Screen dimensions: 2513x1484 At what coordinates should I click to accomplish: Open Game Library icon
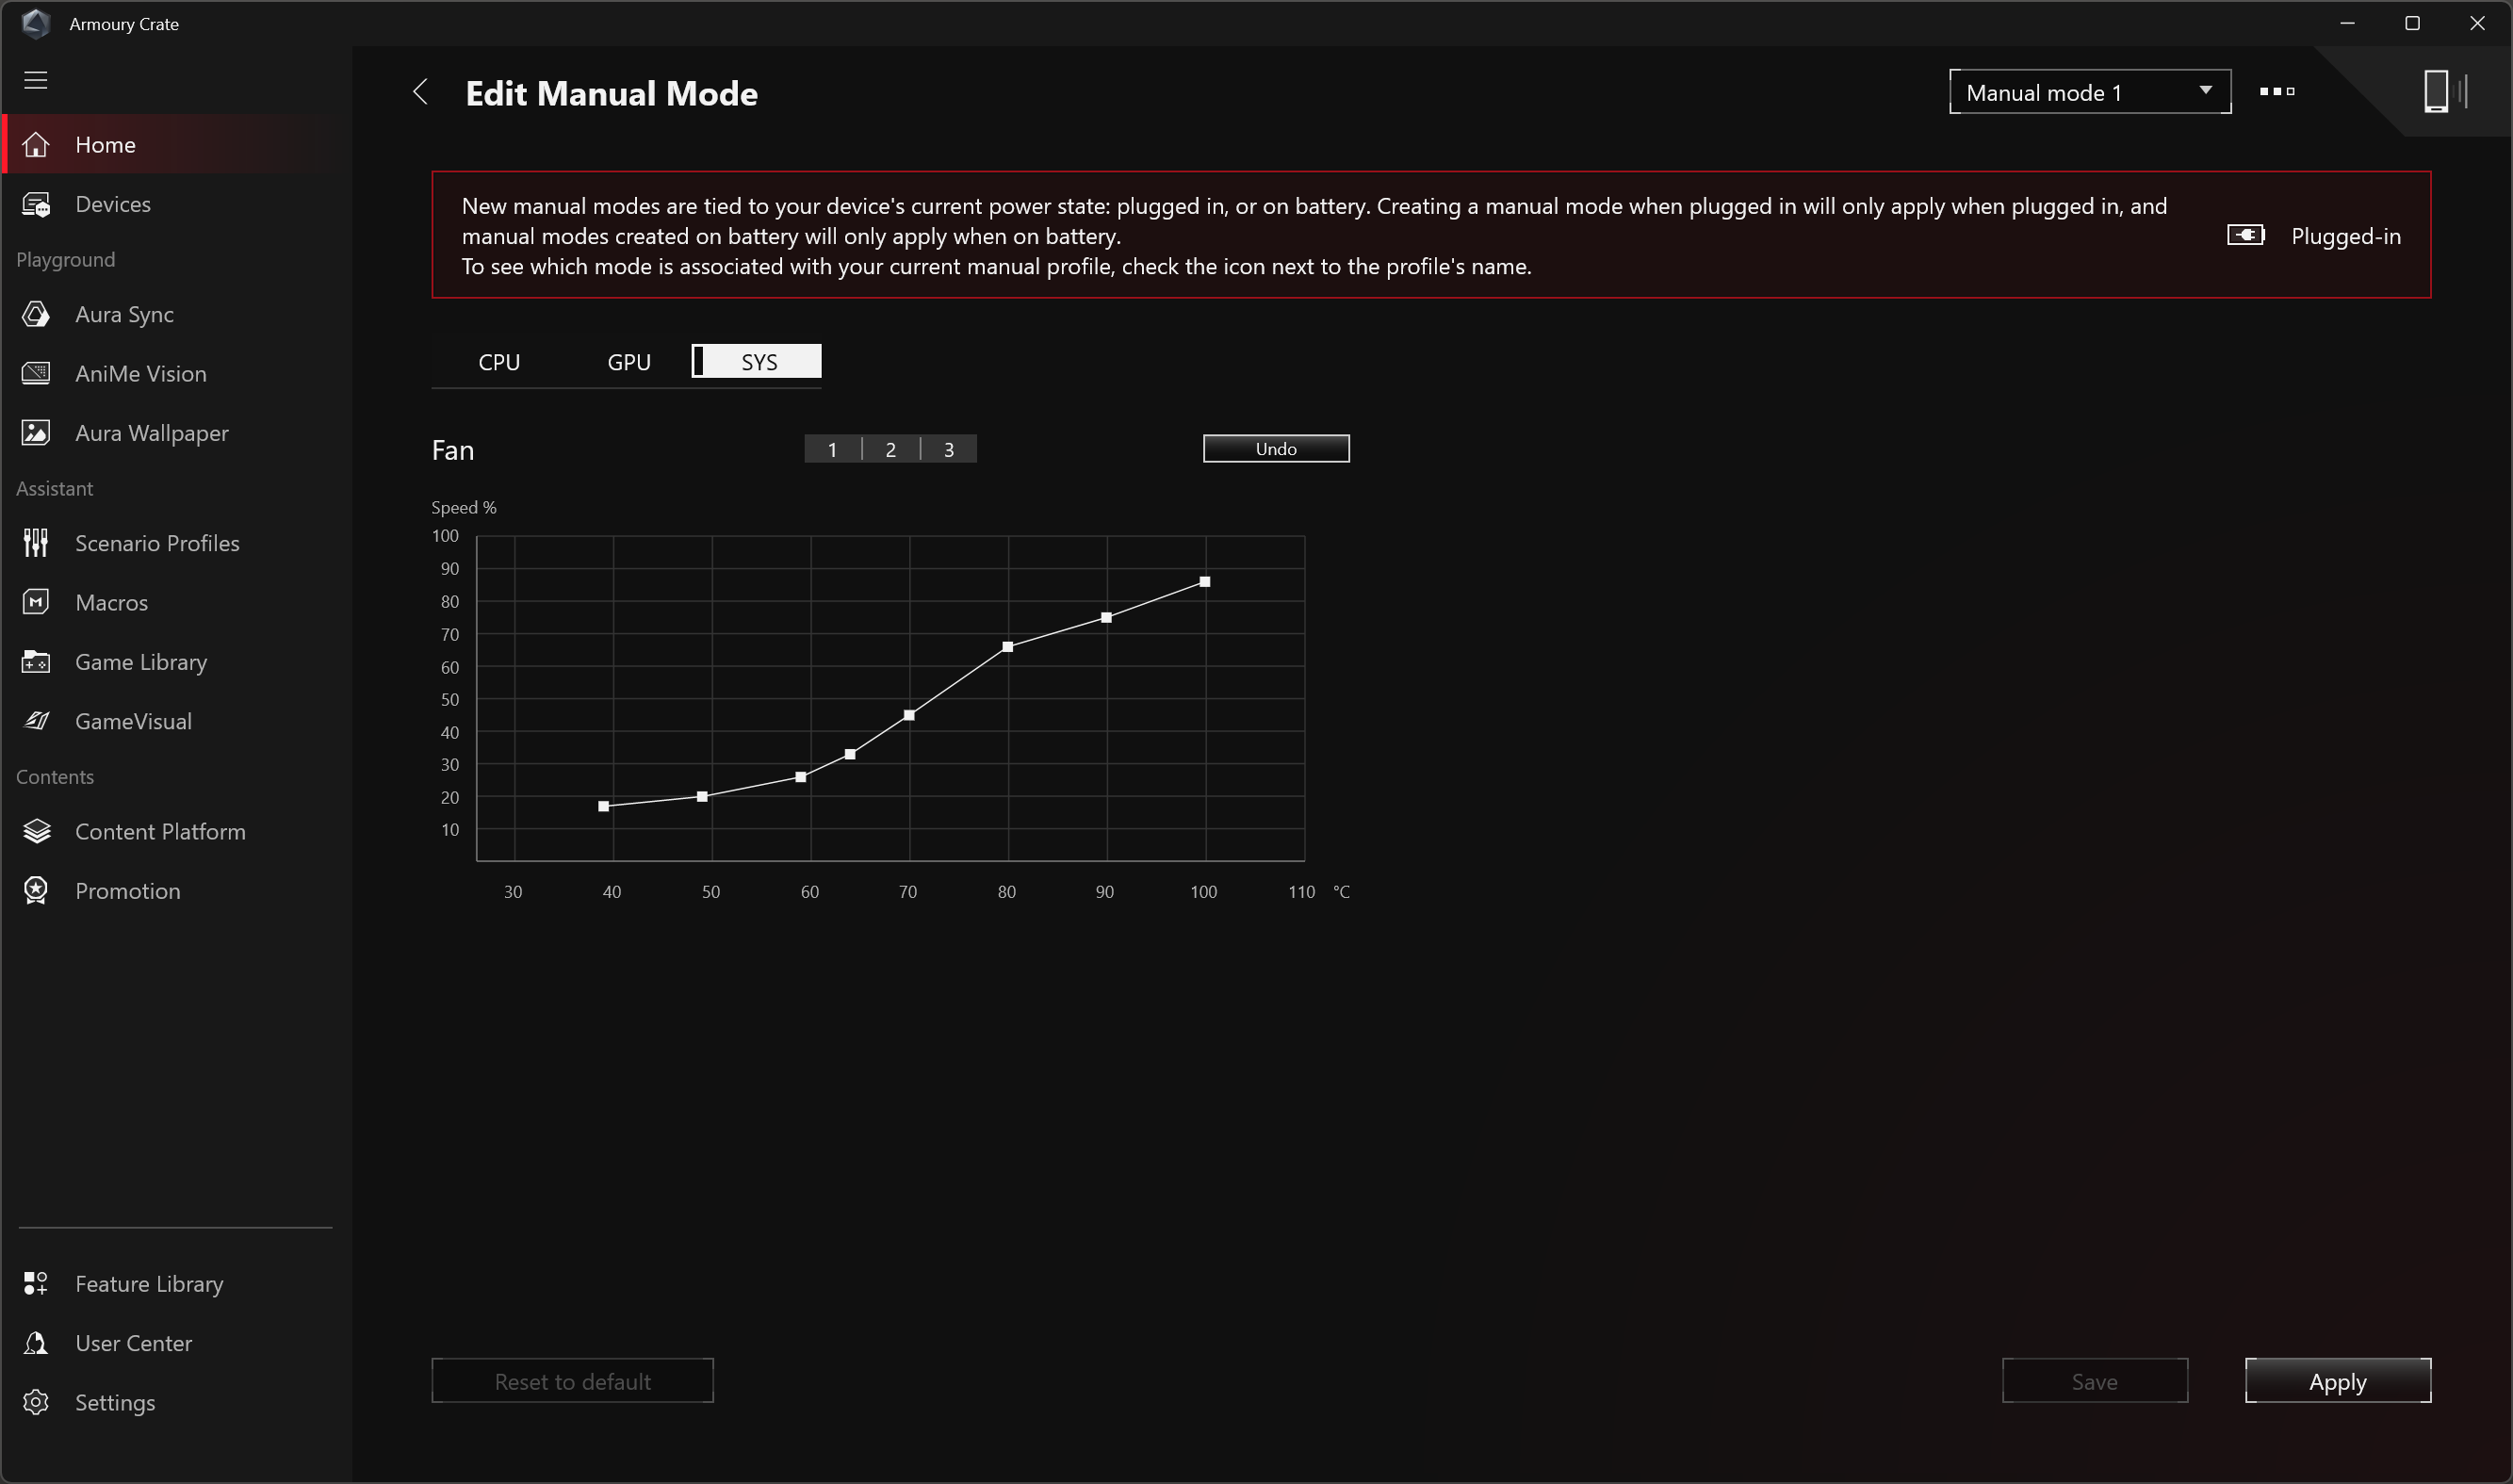pyautogui.click(x=36, y=662)
